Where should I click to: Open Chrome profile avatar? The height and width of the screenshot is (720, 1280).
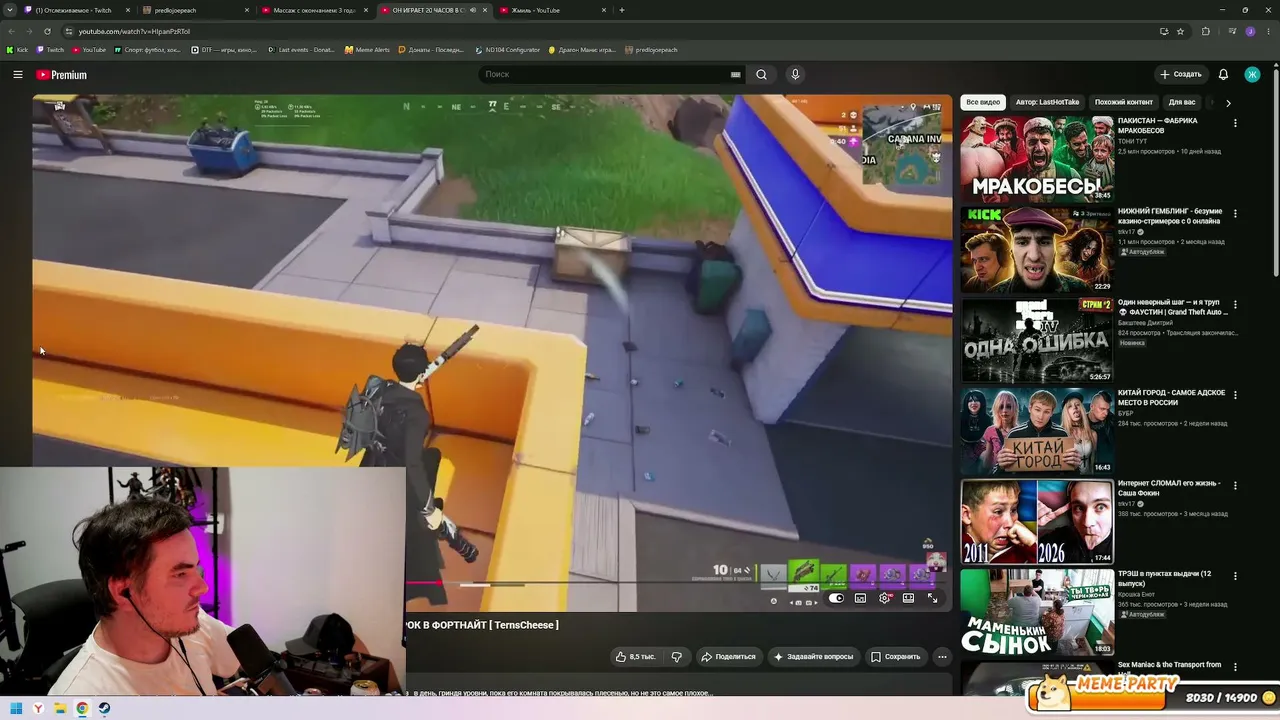coord(1250,31)
